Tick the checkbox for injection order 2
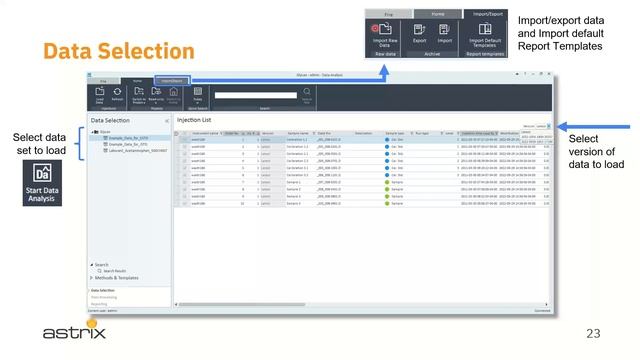Image resolution: width=640 pixels, height=360 pixels. pos(184,147)
